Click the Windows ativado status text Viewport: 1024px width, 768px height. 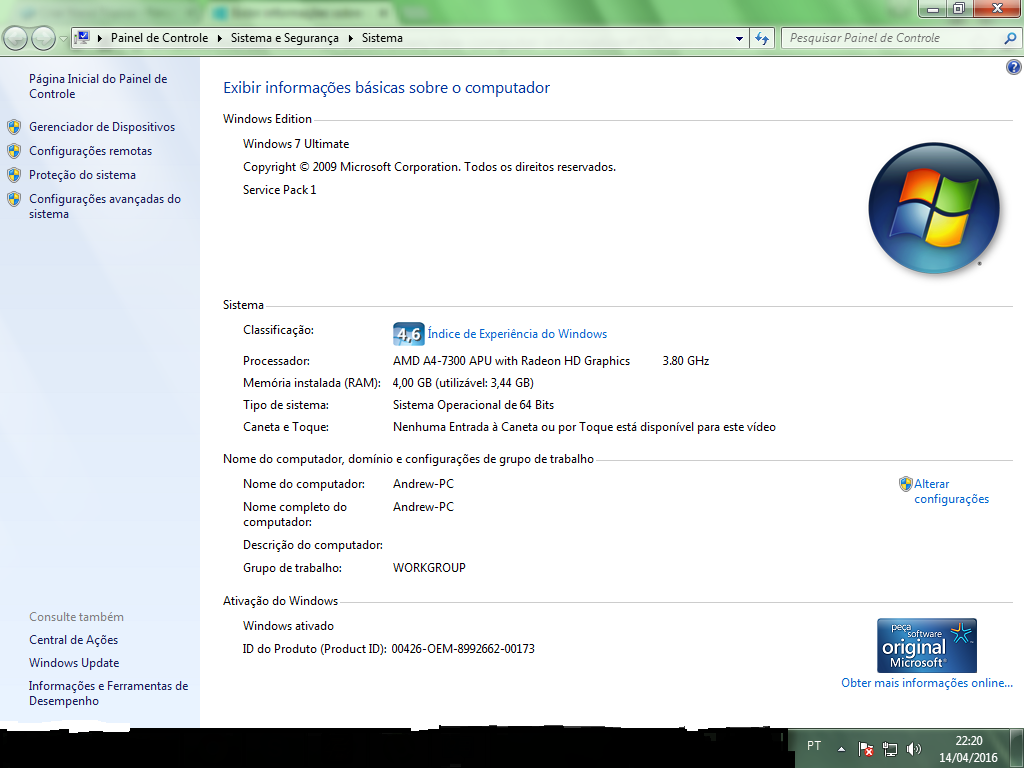coord(288,626)
